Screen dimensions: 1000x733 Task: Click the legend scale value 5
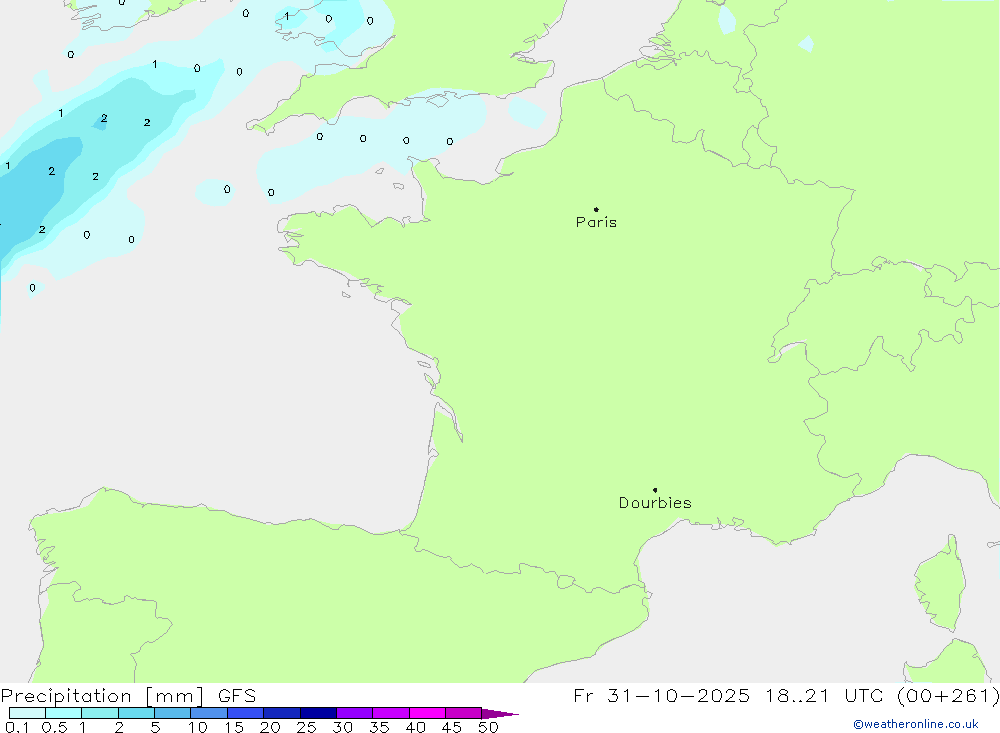tap(155, 727)
